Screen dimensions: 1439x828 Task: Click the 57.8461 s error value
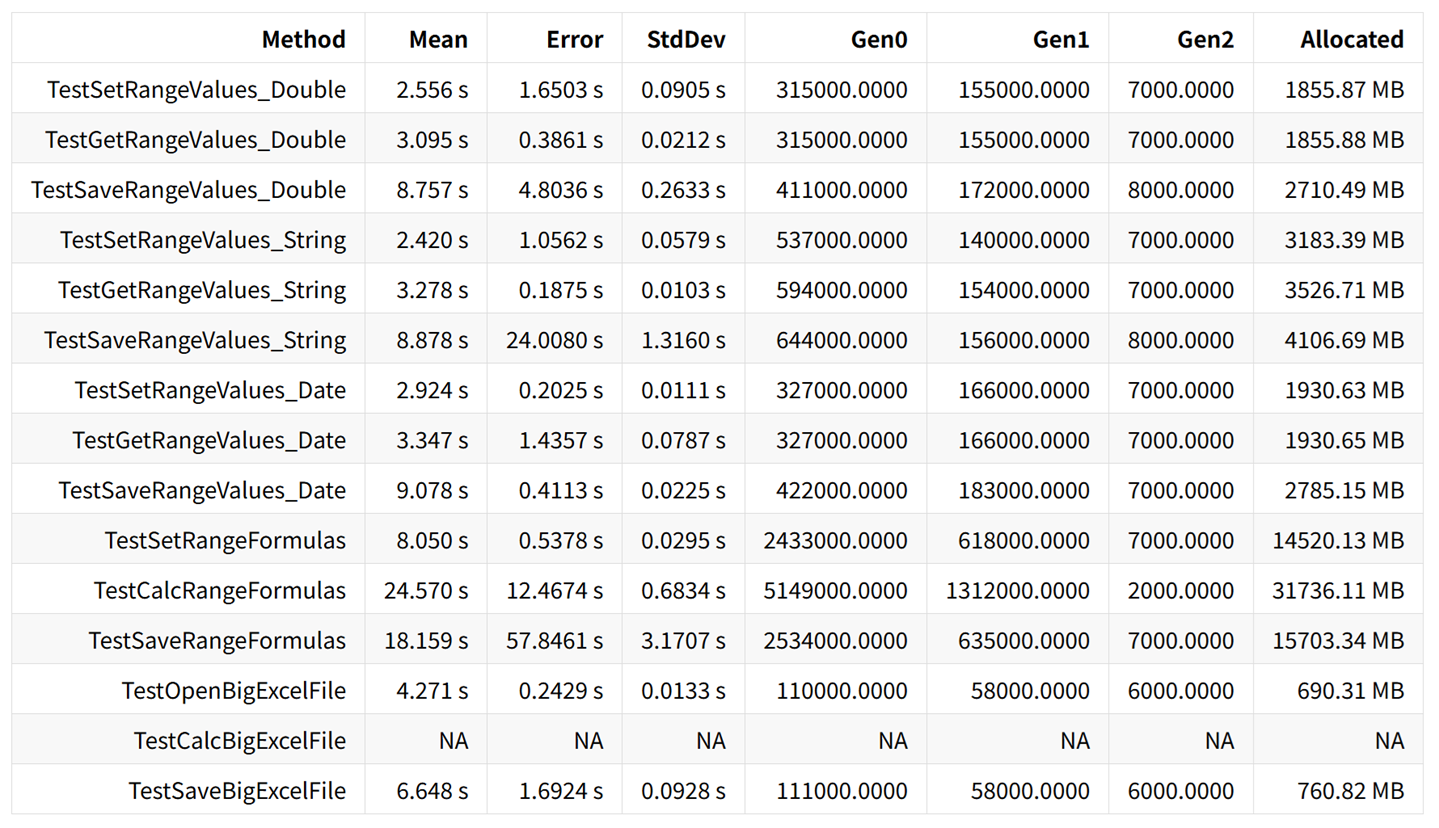[555, 640]
